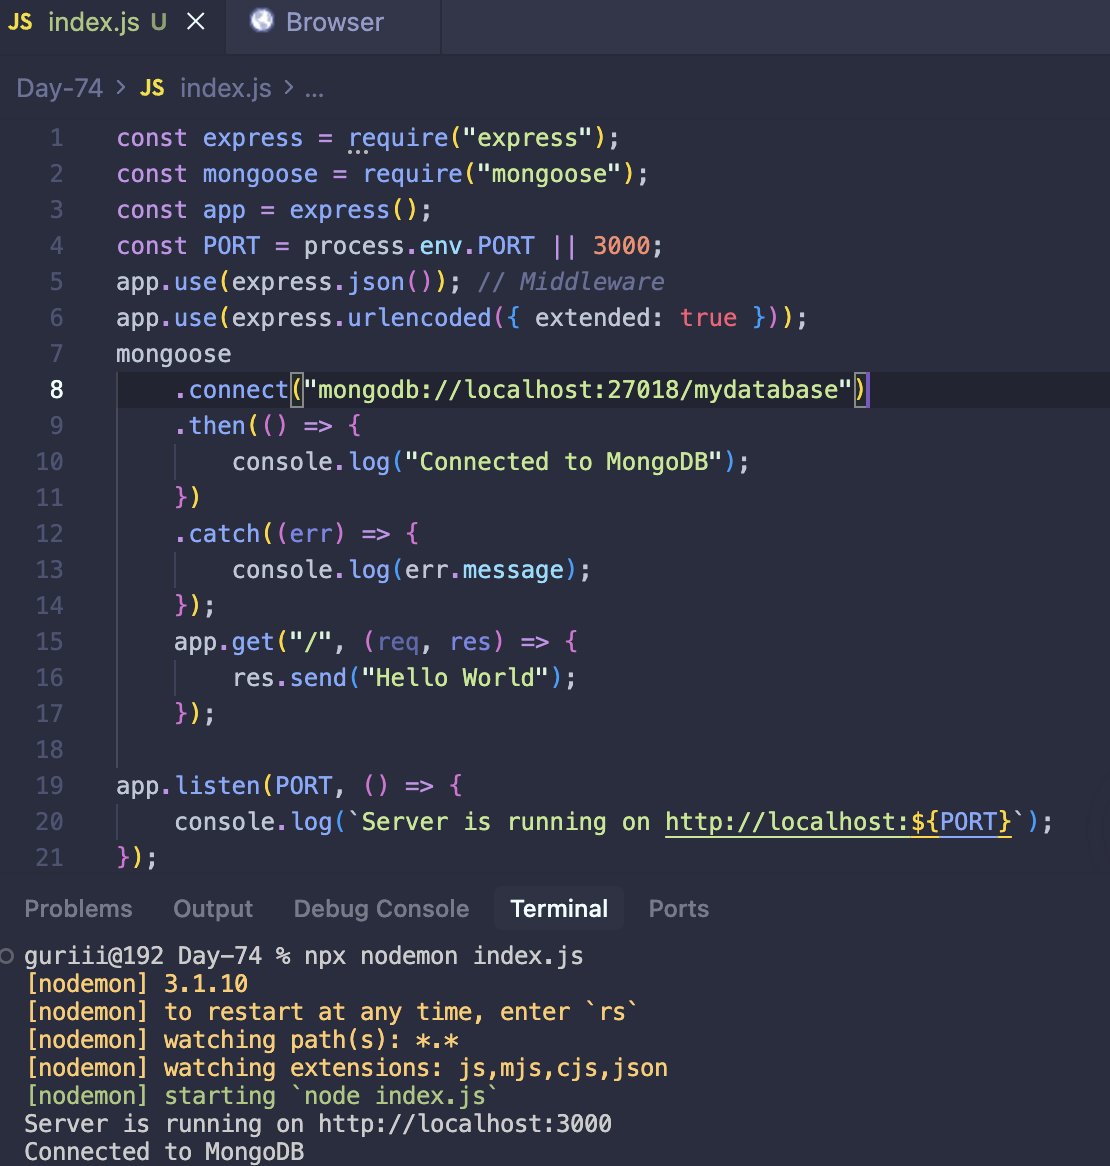Click line number 19 in the gutter
Viewport: 1110px width, 1166px height.
(x=49, y=785)
